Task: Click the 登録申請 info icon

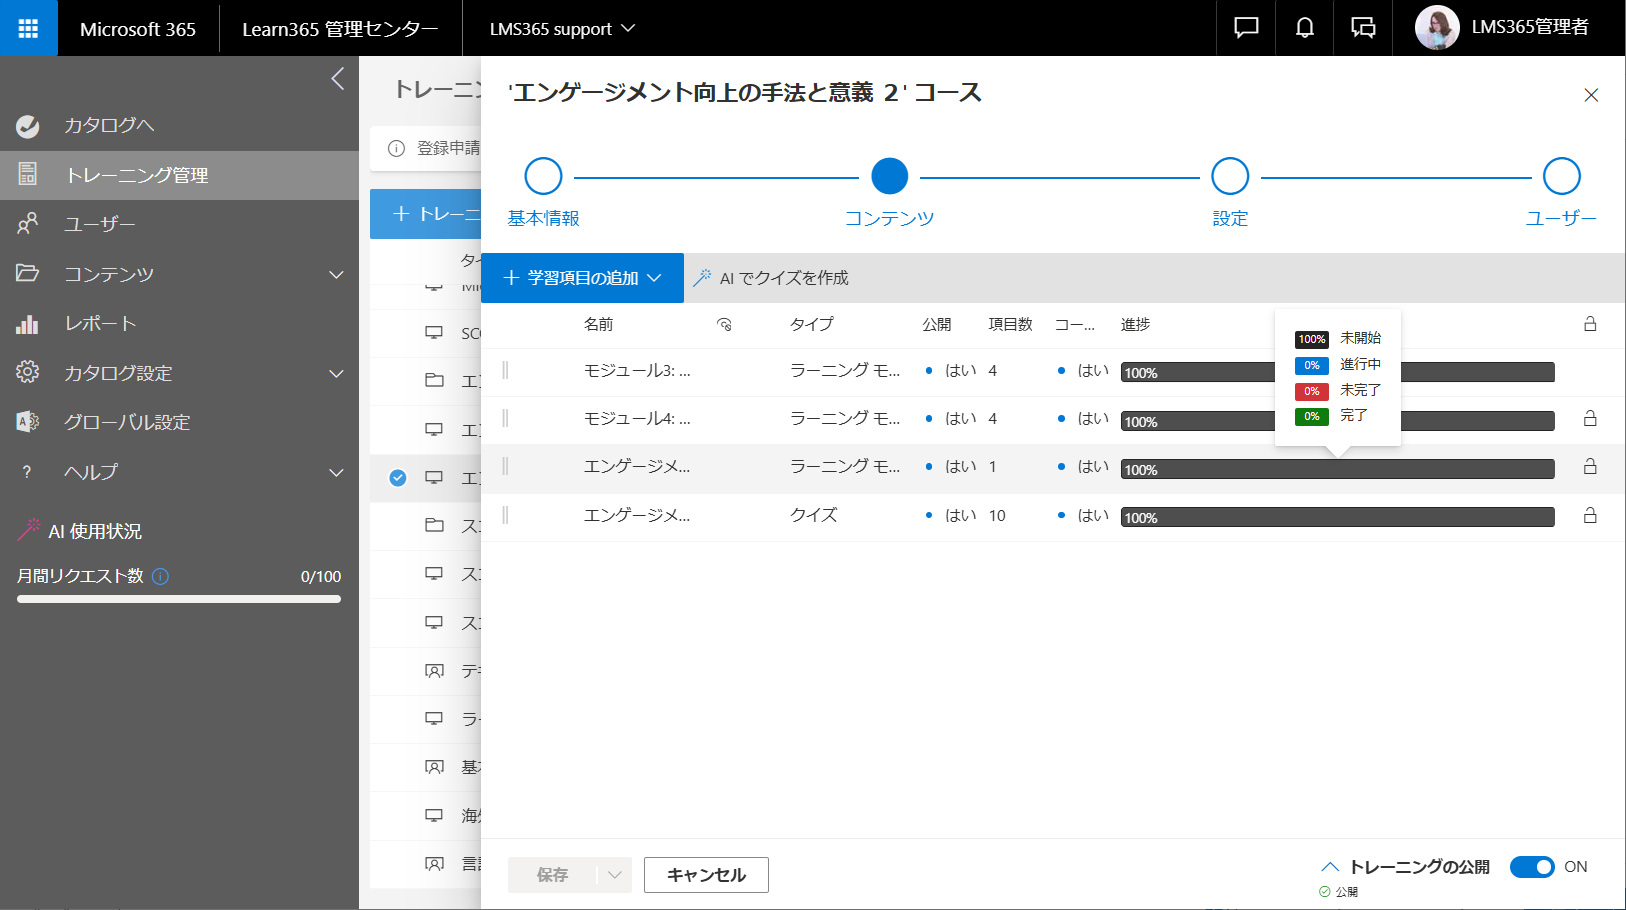Action: click(396, 148)
